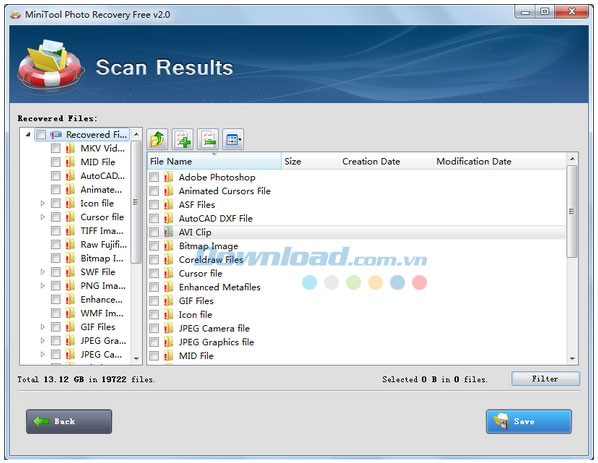Click the file list scrollbar up arrow
The height and width of the screenshot is (463, 598).
572,158
